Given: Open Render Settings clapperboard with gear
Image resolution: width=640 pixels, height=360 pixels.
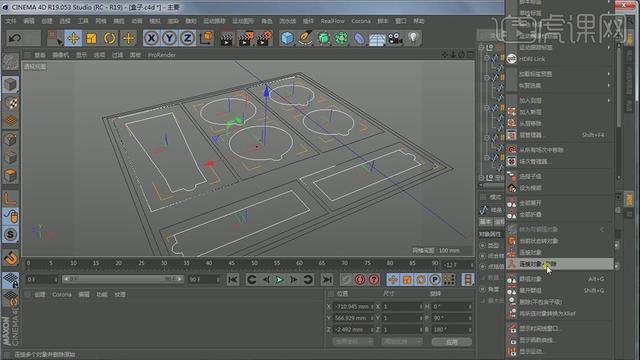Looking at the screenshot, I should pos(264,38).
